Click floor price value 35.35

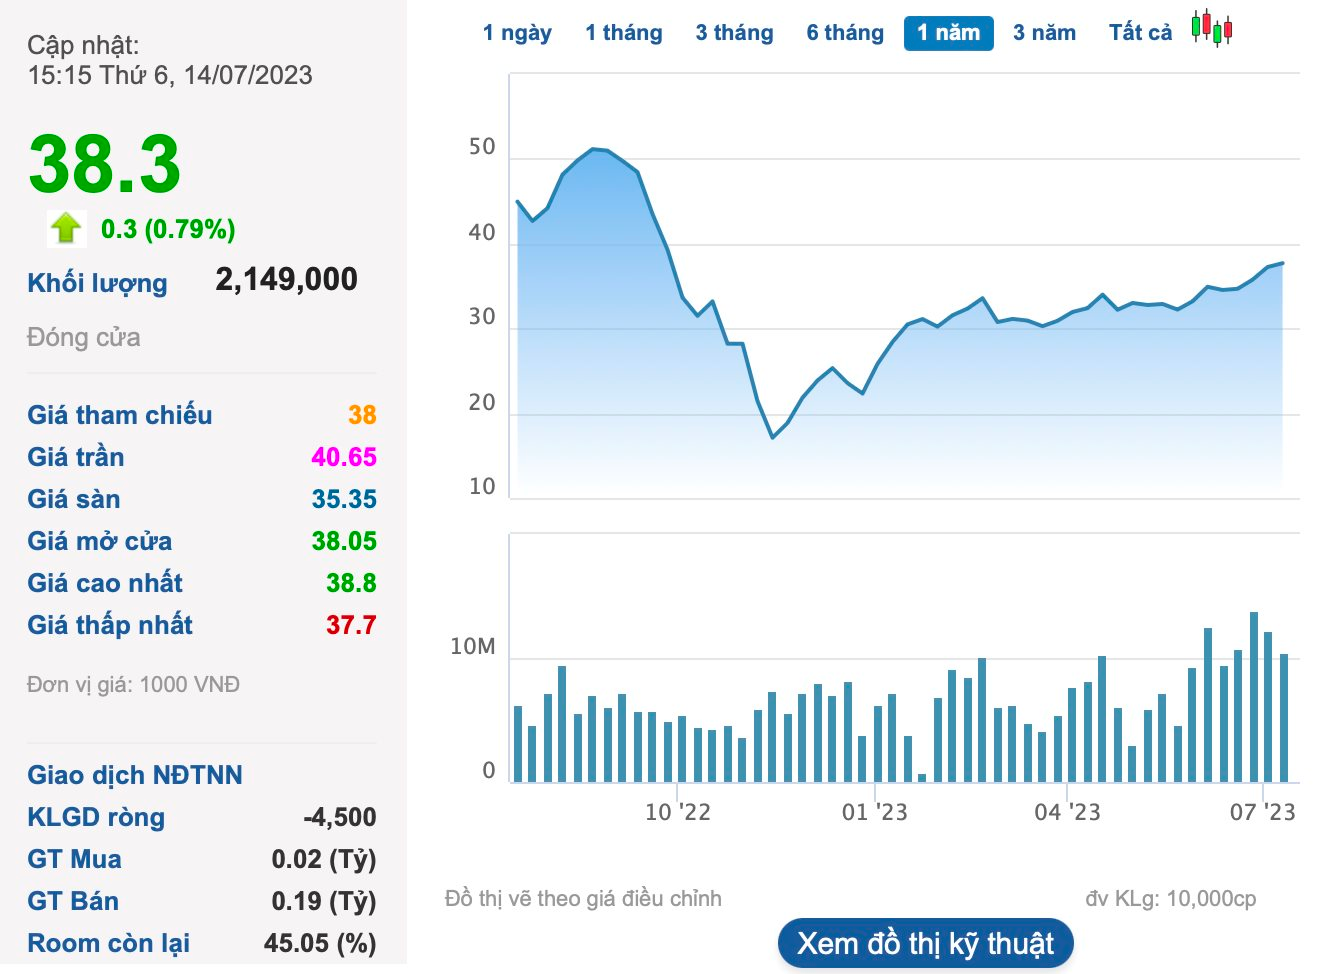coord(344,499)
